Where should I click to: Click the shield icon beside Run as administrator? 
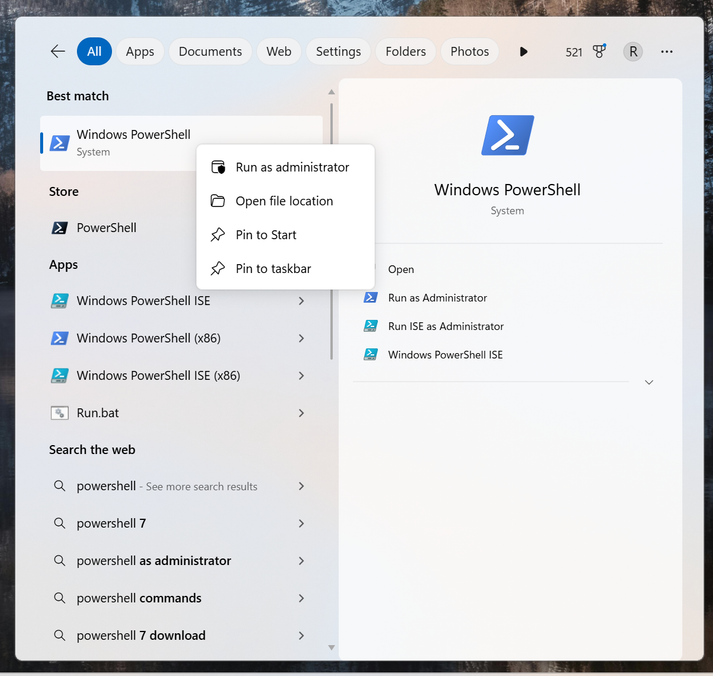click(x=218, y=167)
